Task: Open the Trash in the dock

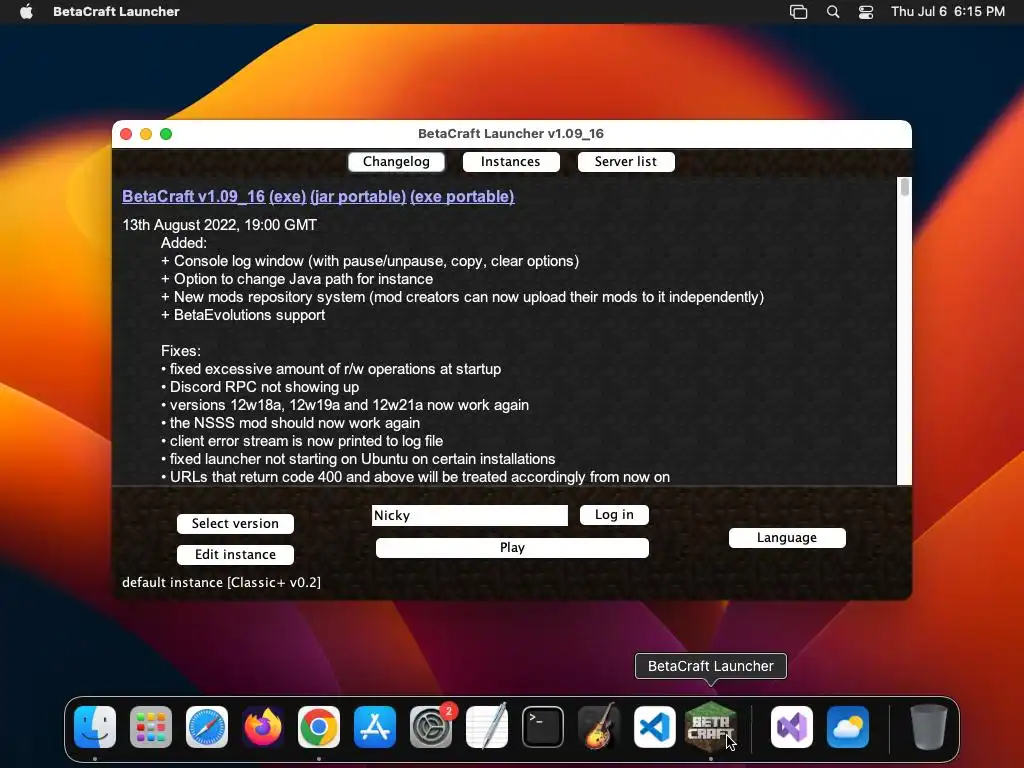Action: (929, 727)
